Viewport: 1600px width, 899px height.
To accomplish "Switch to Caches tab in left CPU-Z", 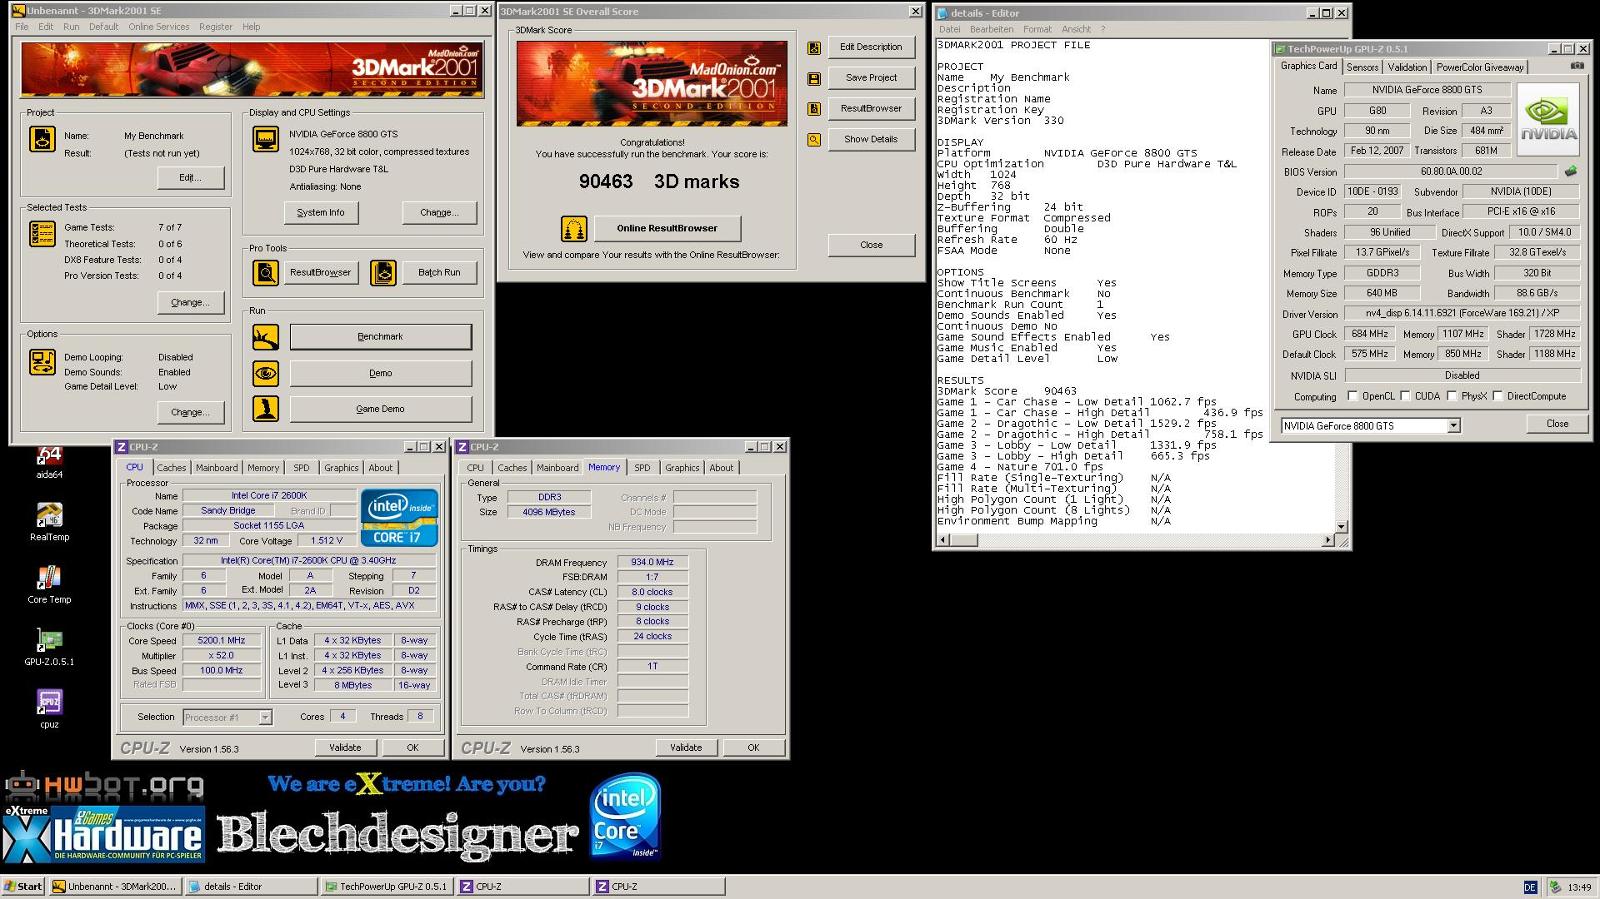I will pyautogui.click(x=171, y=468).
